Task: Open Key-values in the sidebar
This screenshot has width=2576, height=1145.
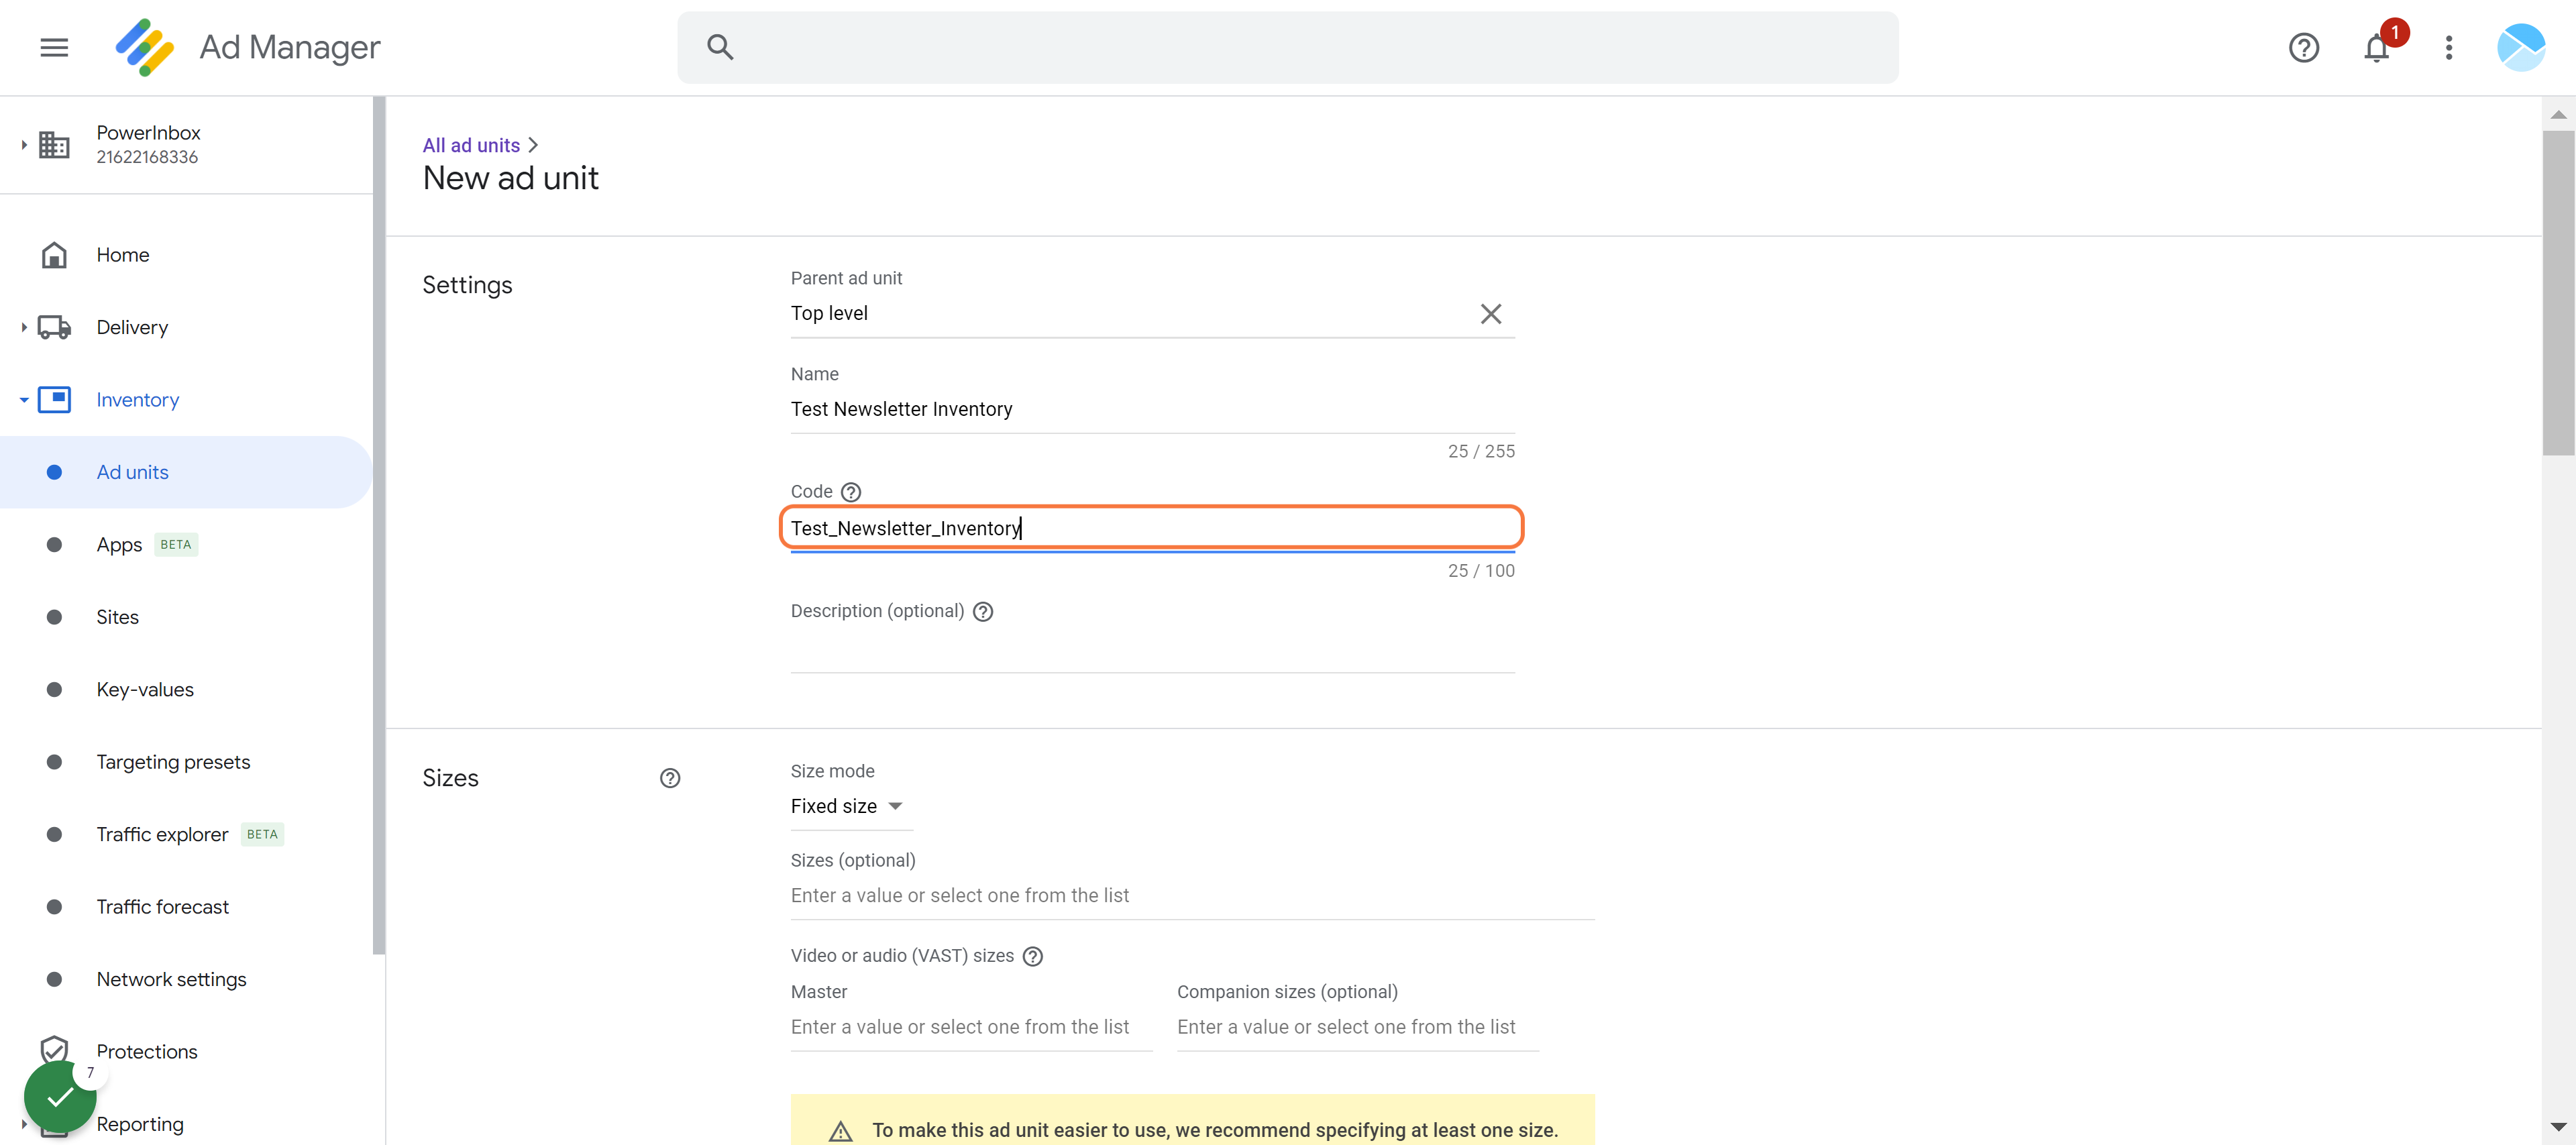Action: [145, 689]
